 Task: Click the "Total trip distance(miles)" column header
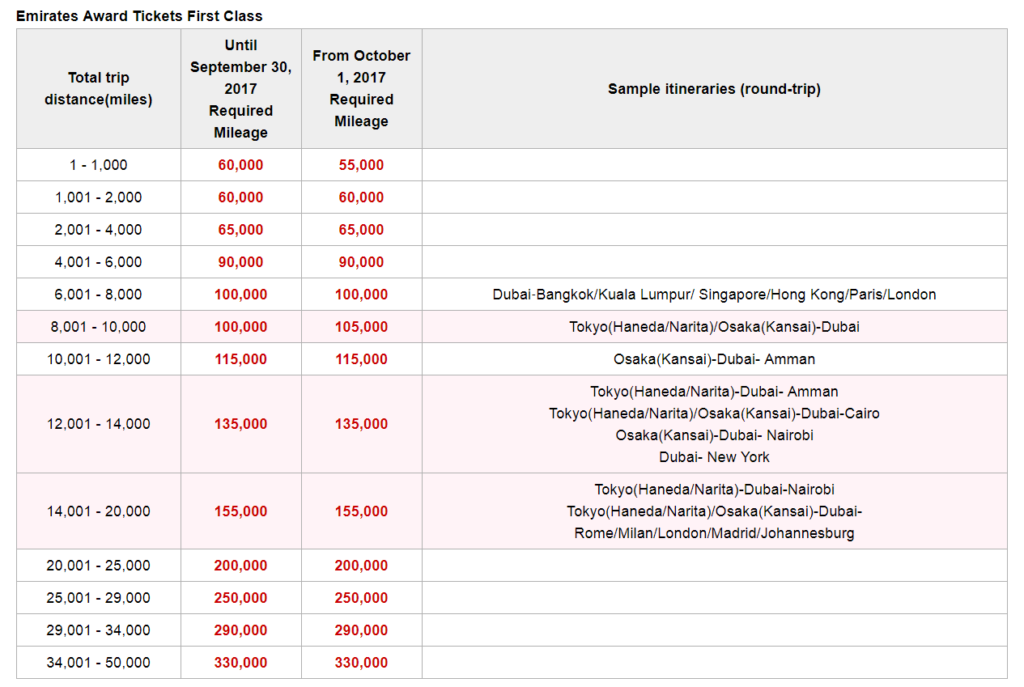(x=99, y=89)
